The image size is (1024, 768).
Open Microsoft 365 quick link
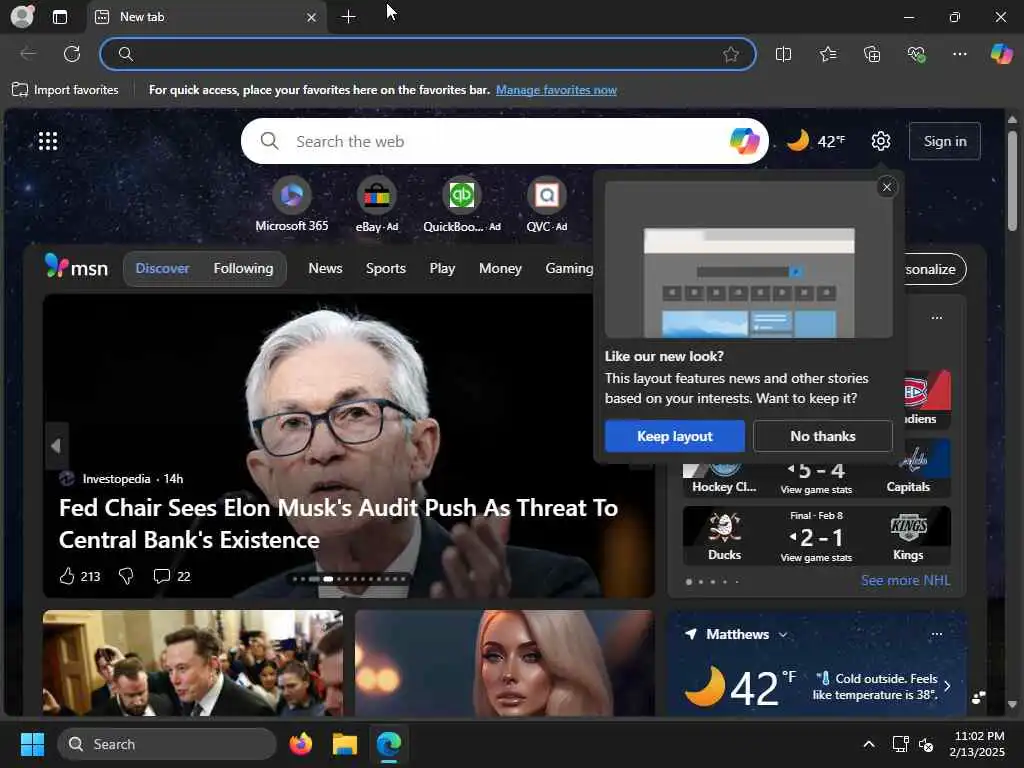click(292, 204)
